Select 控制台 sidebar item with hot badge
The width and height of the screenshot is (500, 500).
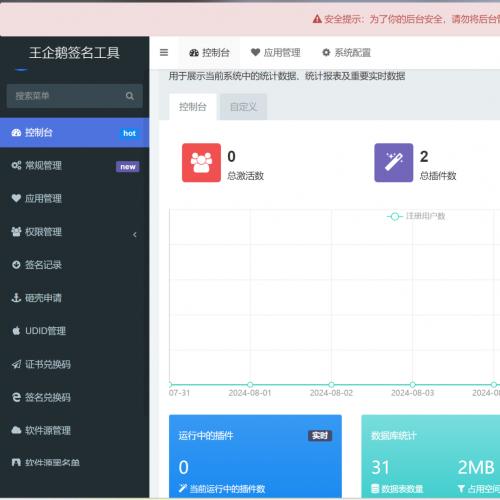click(75, 133)
